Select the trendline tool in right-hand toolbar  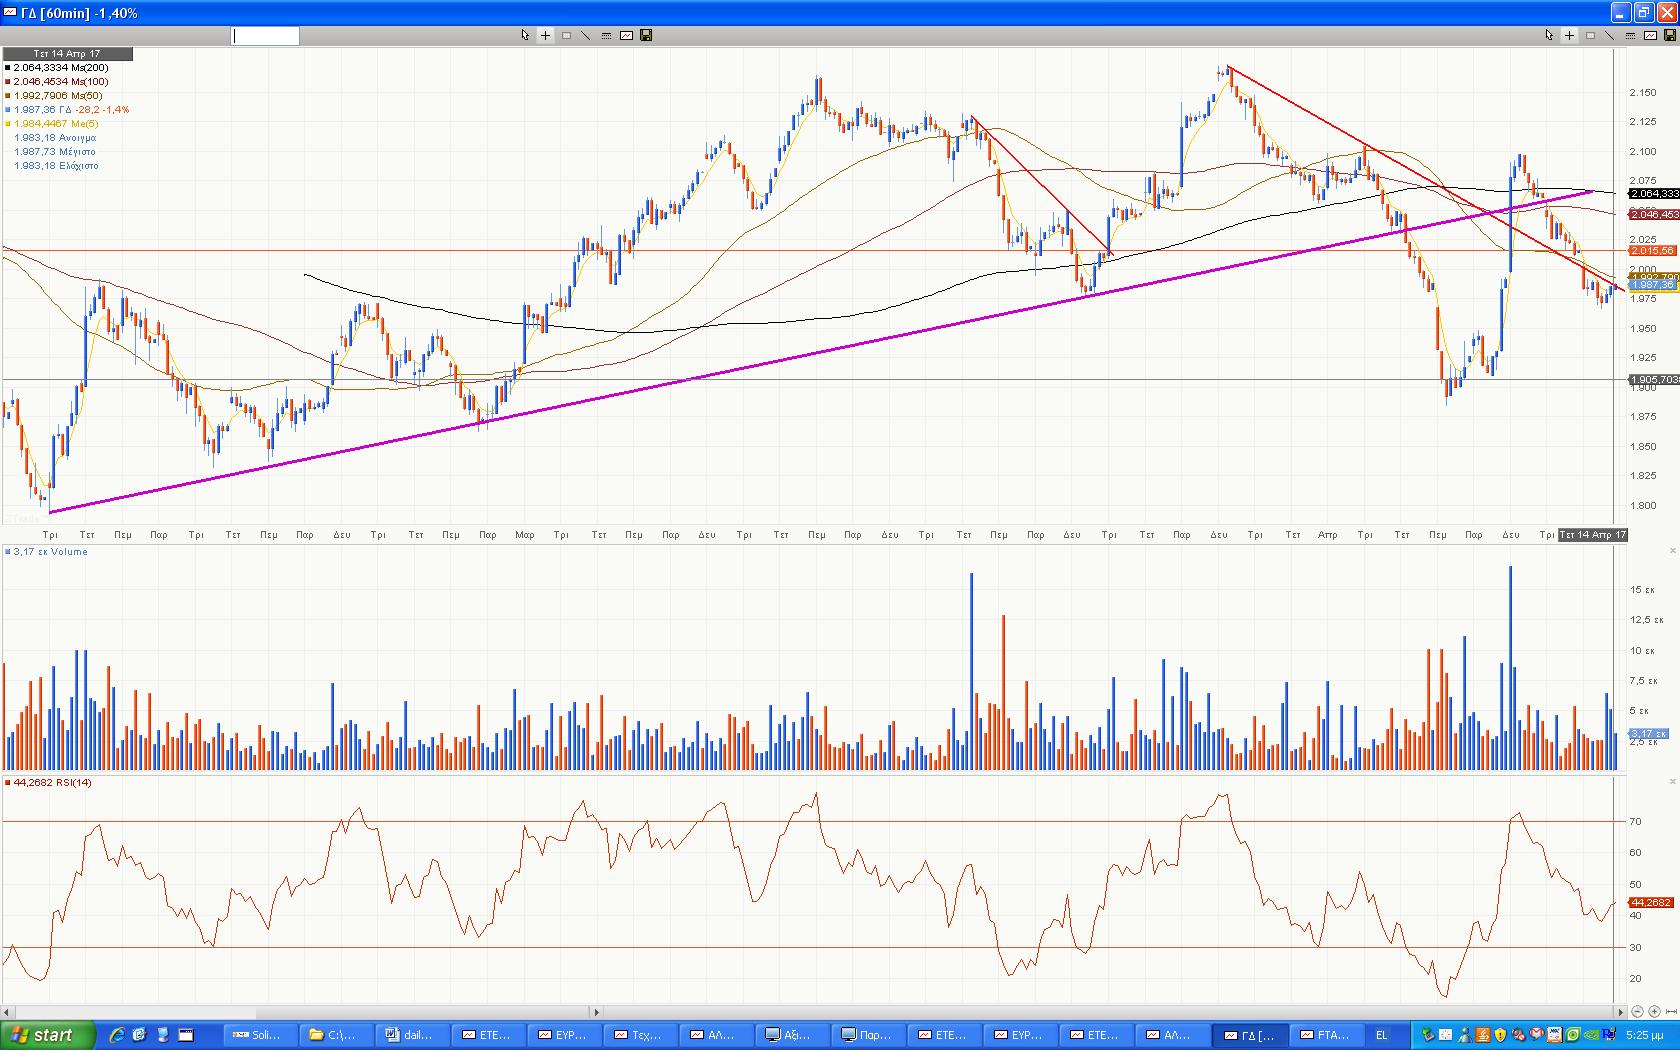1610,35
